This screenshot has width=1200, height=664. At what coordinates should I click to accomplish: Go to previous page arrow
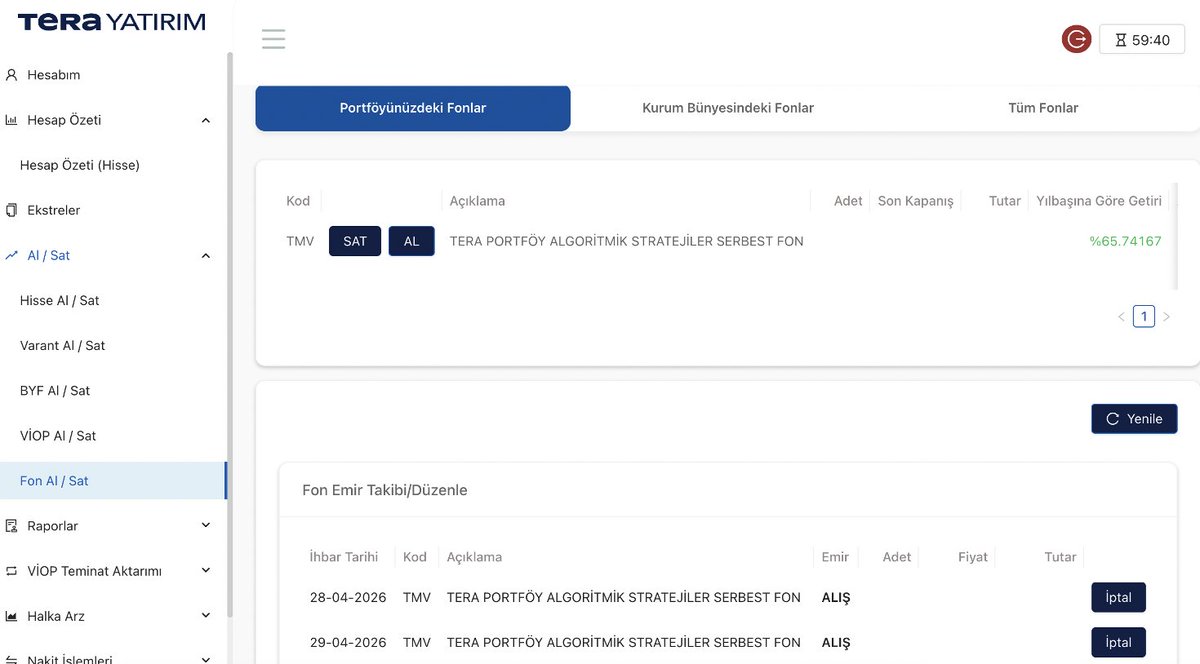coord(1121,317)
